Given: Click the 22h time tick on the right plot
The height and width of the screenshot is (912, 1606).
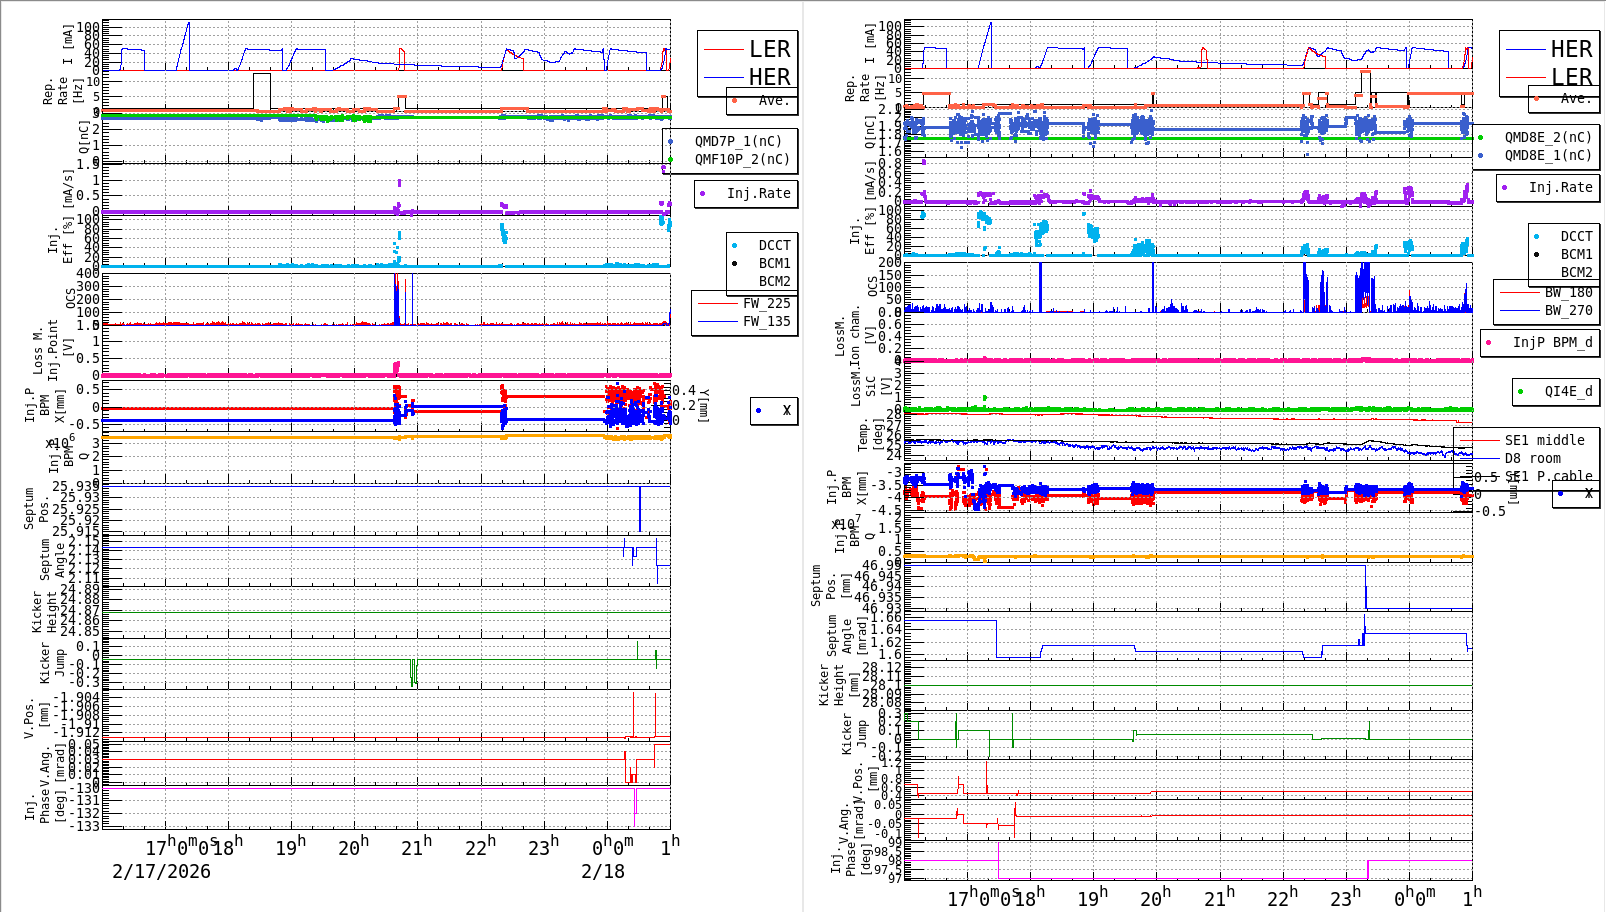Looking at the screenshot, I should coord(1282,898).
